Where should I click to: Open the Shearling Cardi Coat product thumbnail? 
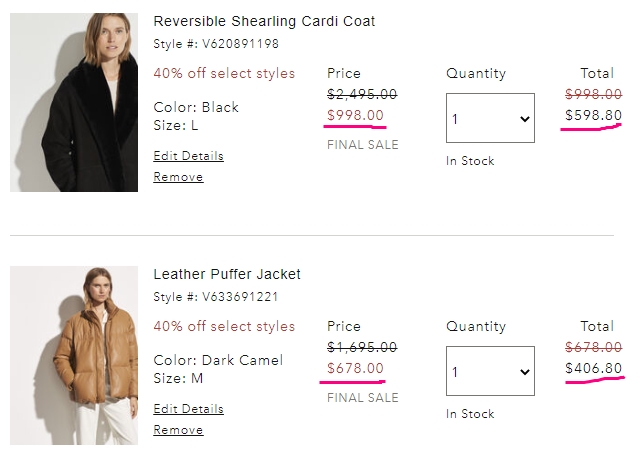pos(74,102)
